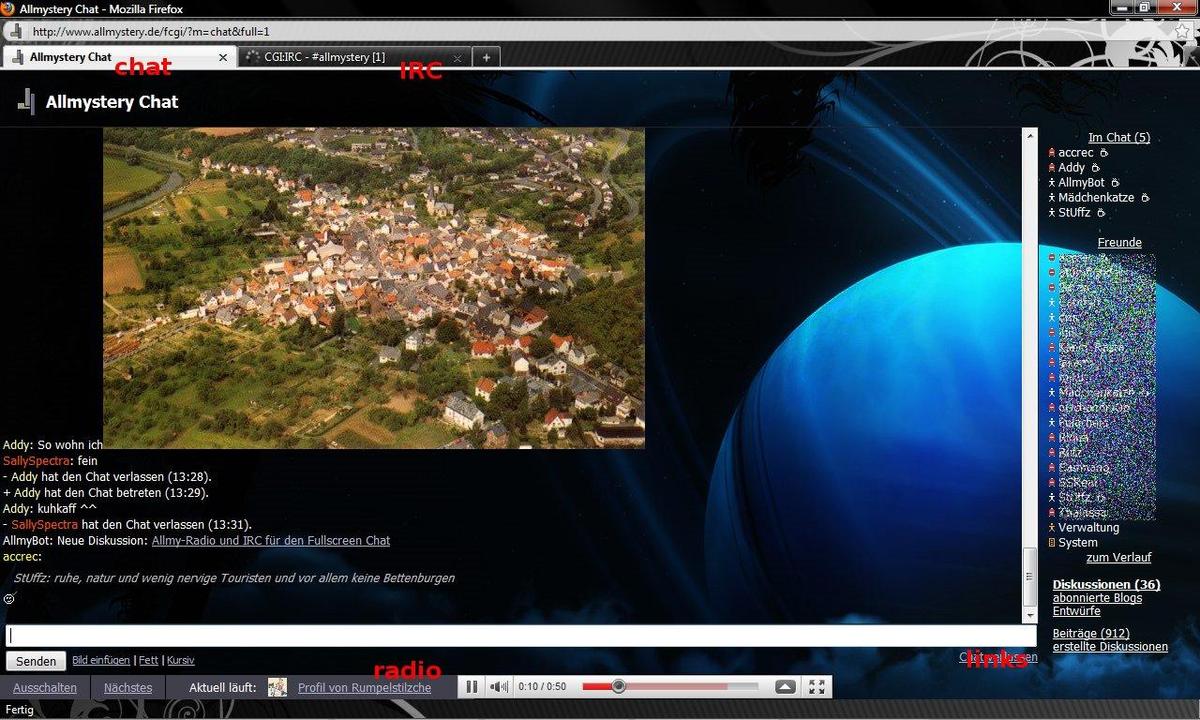Open radio player fullscreen icon
The height and width of the screenshot is (720, 1200).
[x=817, y=687]
